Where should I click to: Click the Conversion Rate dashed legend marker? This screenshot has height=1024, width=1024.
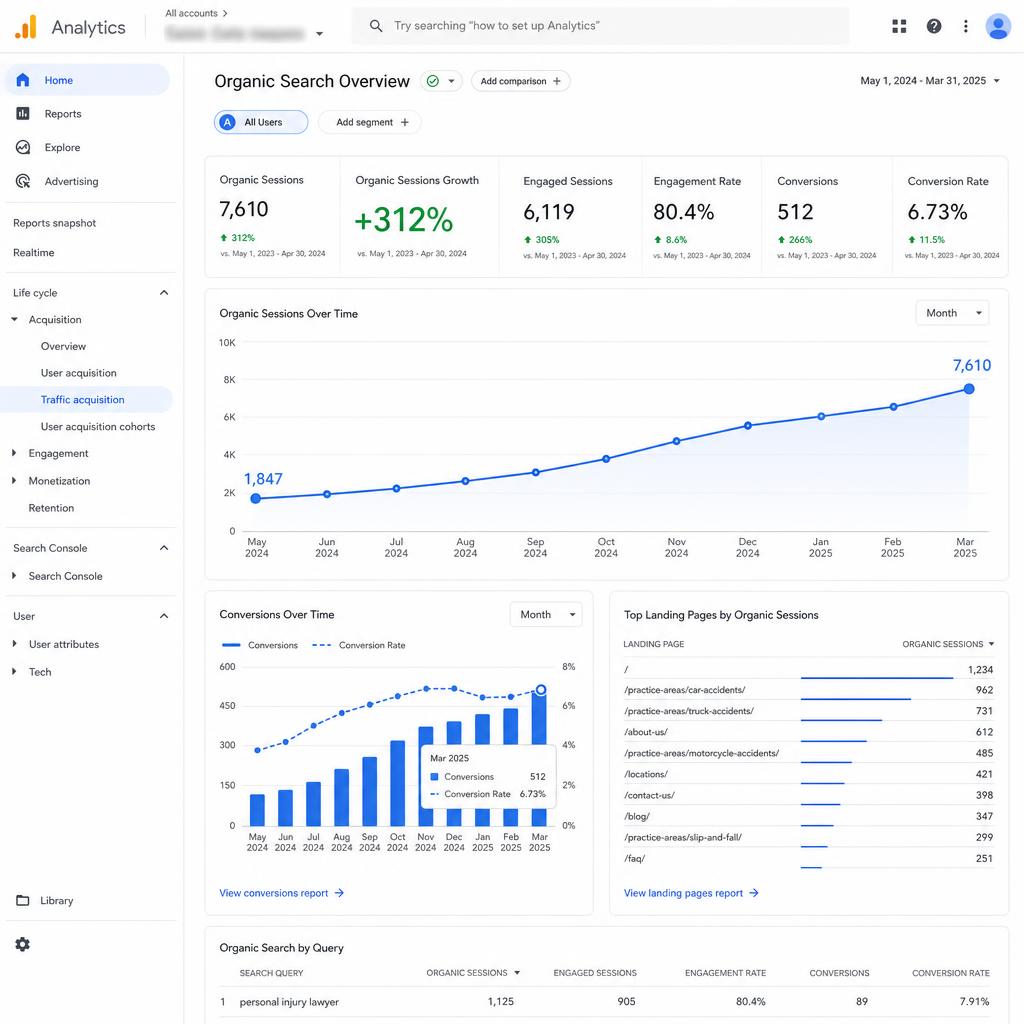[322, 645]
